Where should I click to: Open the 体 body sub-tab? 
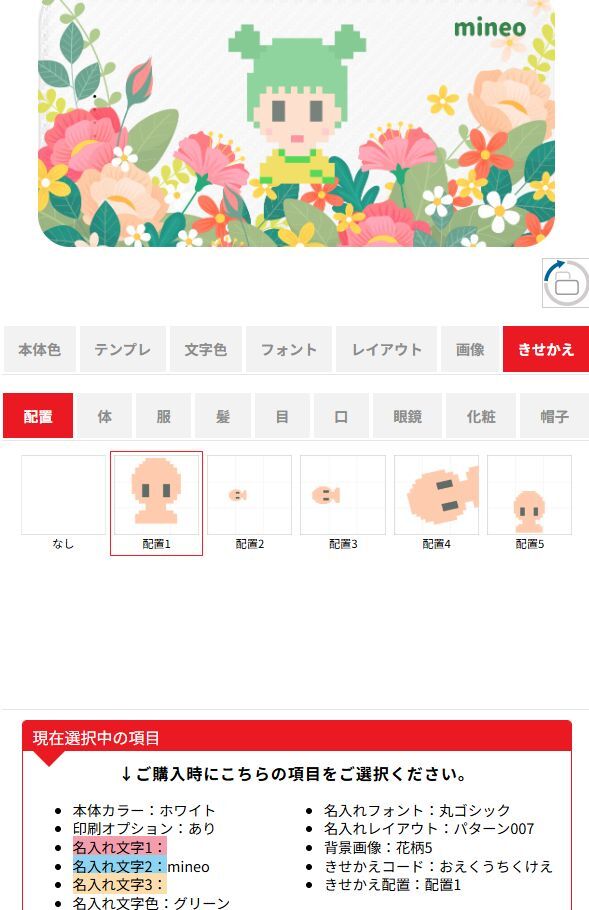click(x=104, y=416)
